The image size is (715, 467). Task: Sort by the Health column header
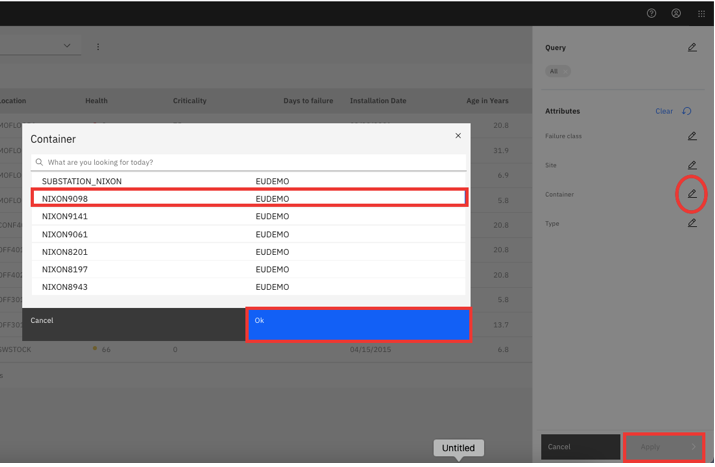(96, 101)
